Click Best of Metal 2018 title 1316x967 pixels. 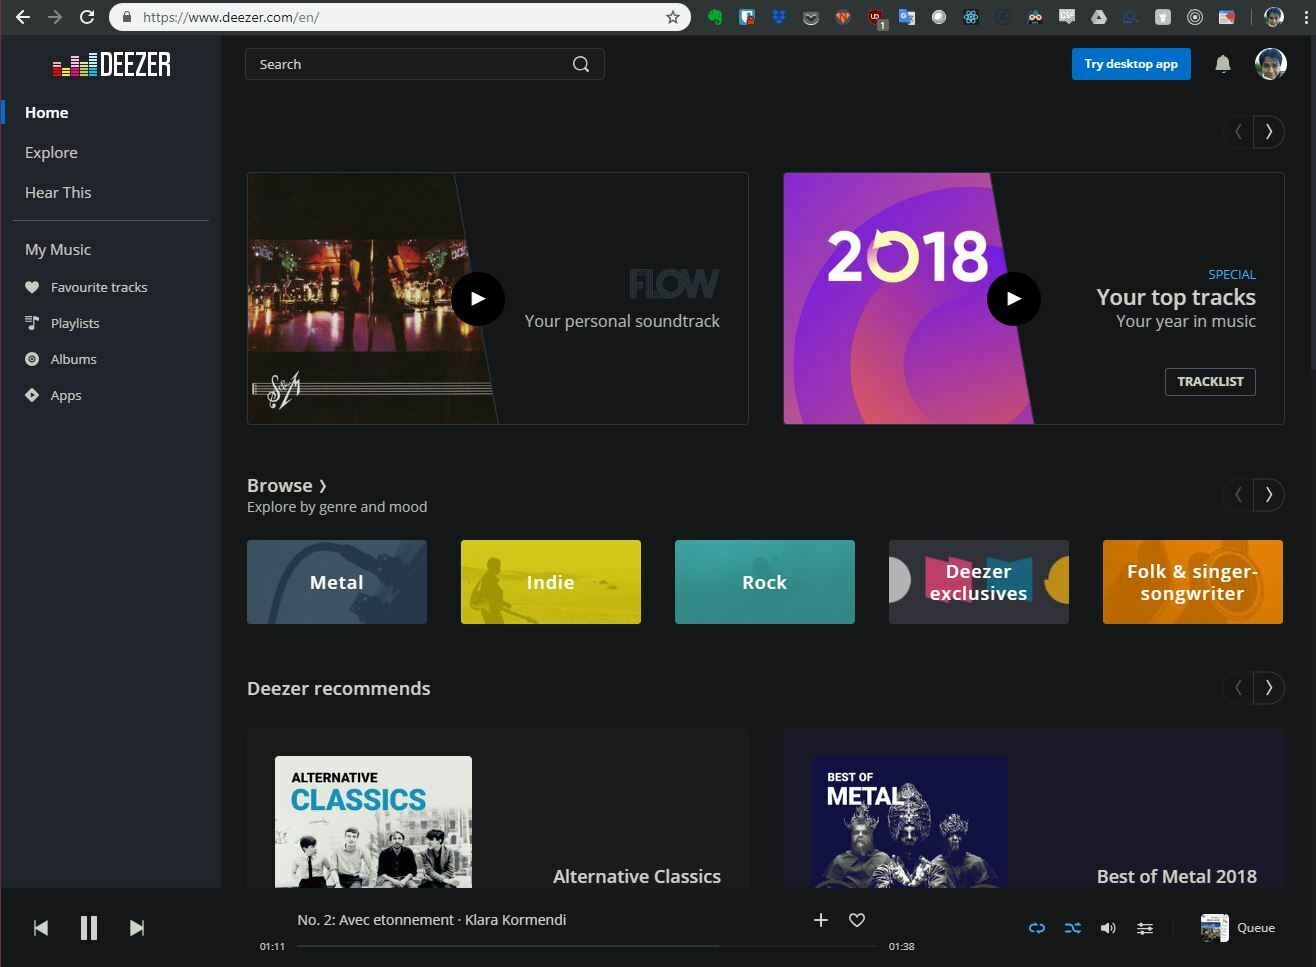click(x=1177, y=876)
